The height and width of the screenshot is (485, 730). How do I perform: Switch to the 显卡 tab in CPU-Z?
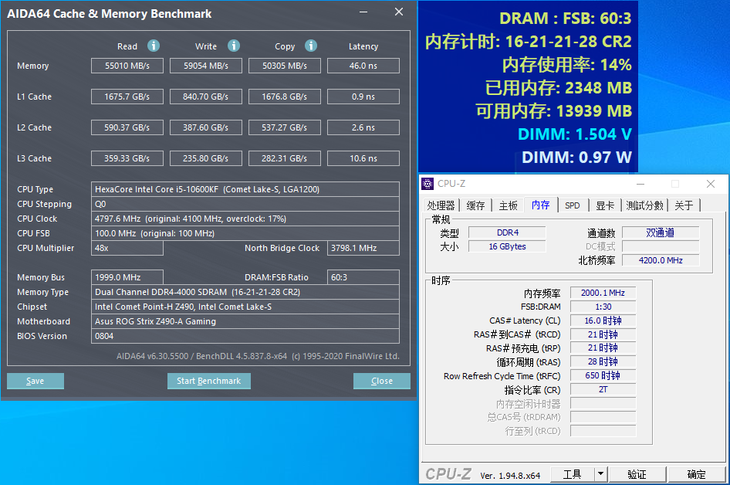[605, 205]
